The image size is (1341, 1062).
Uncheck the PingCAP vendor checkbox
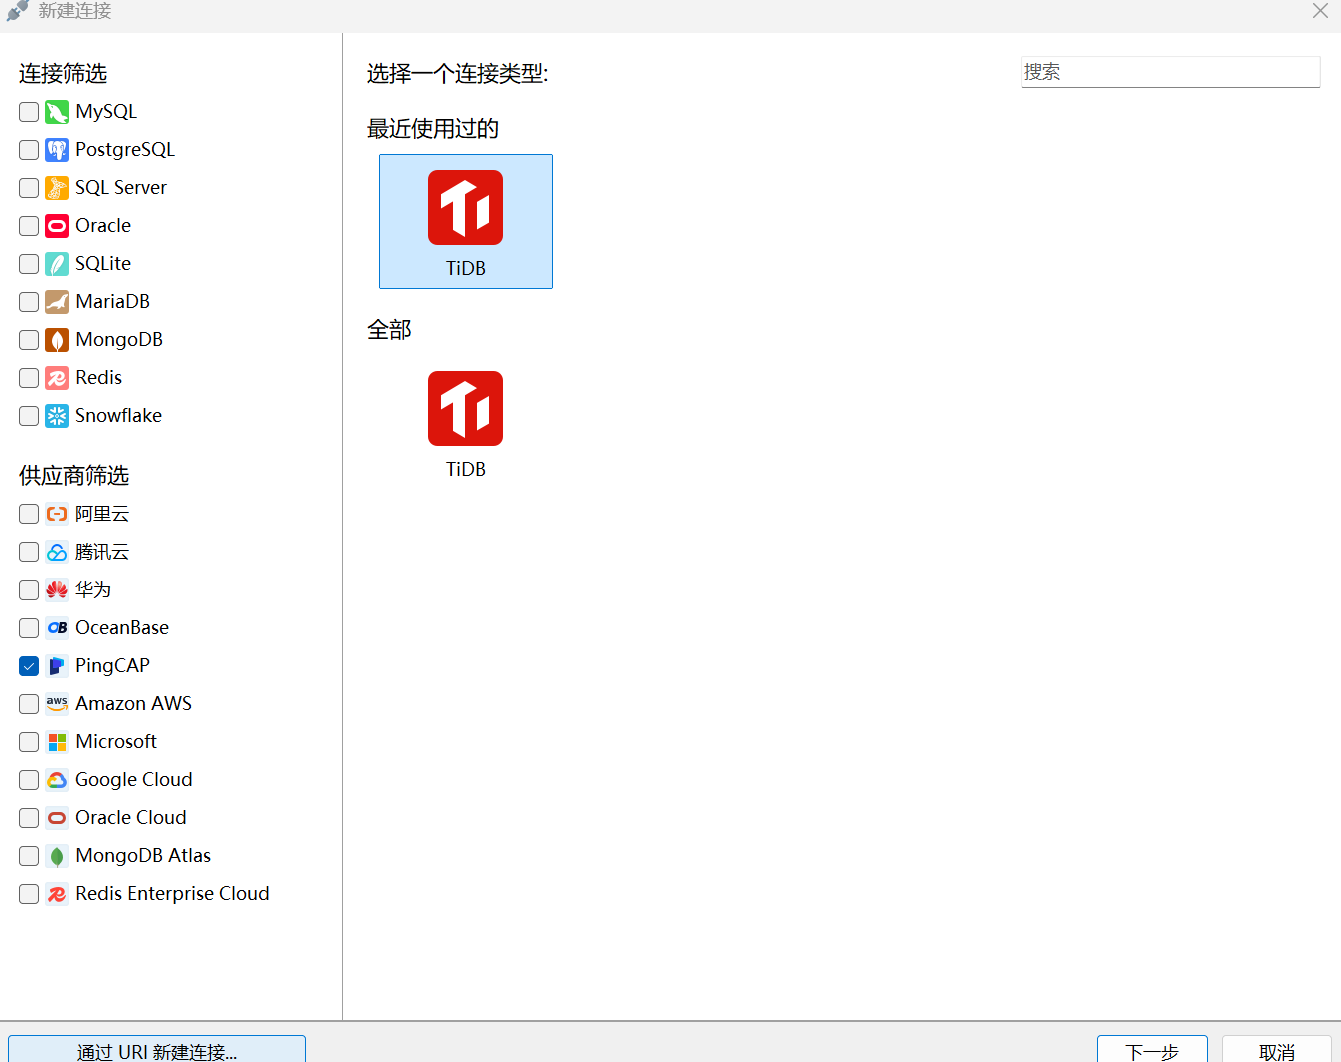[x=29, y=666]
